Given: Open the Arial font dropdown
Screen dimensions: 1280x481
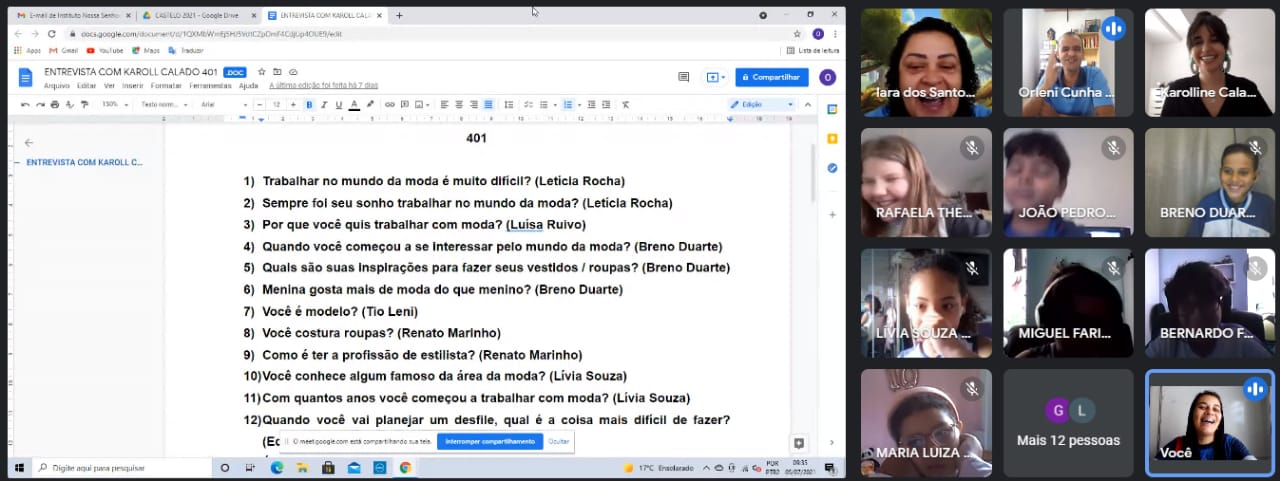Looking at the screenshot, I should [x=224, y=104].
